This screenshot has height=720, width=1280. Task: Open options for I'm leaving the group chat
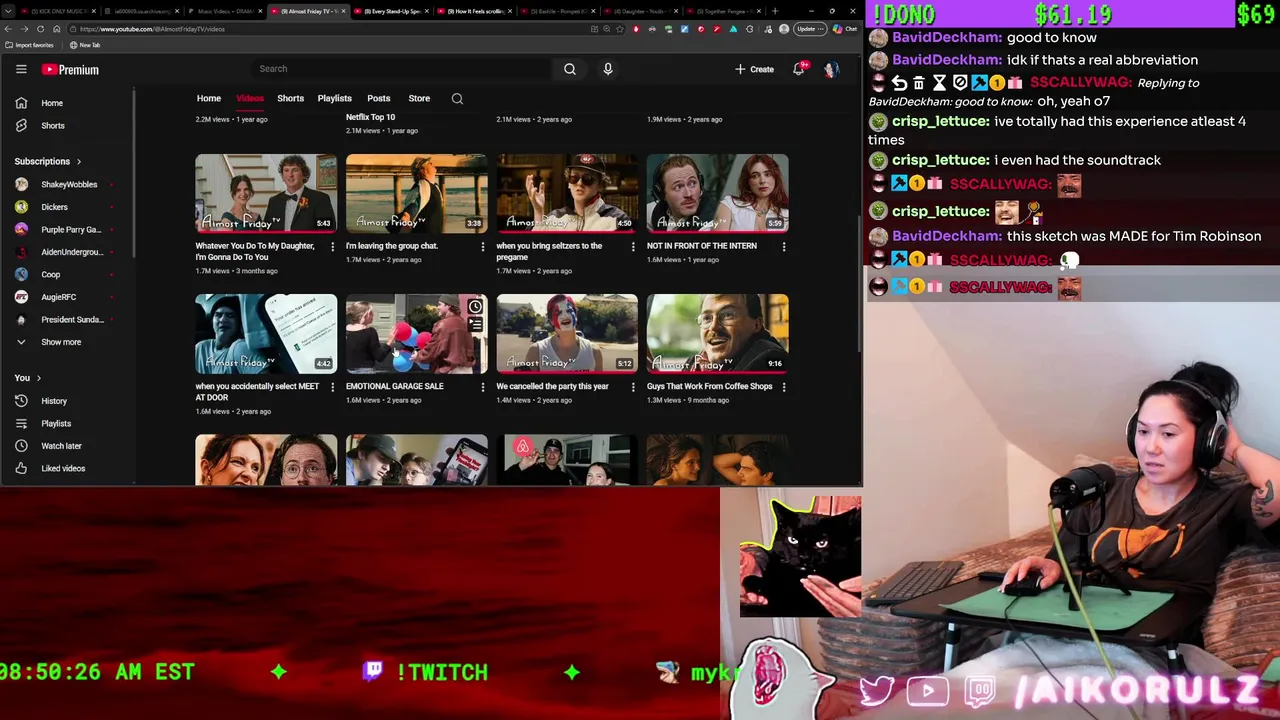click(482, 246)
